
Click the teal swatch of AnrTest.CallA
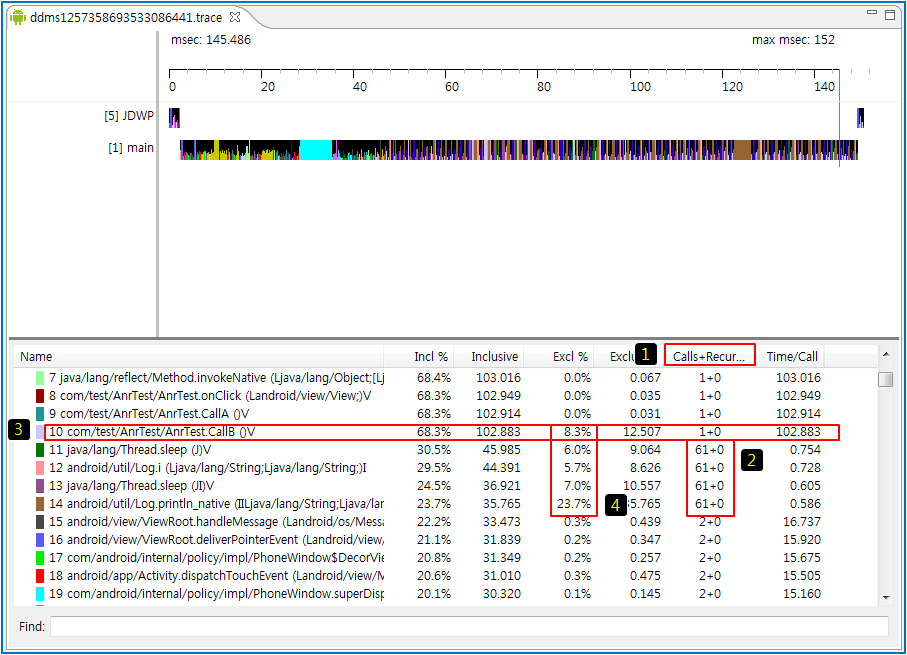[40, 414]
